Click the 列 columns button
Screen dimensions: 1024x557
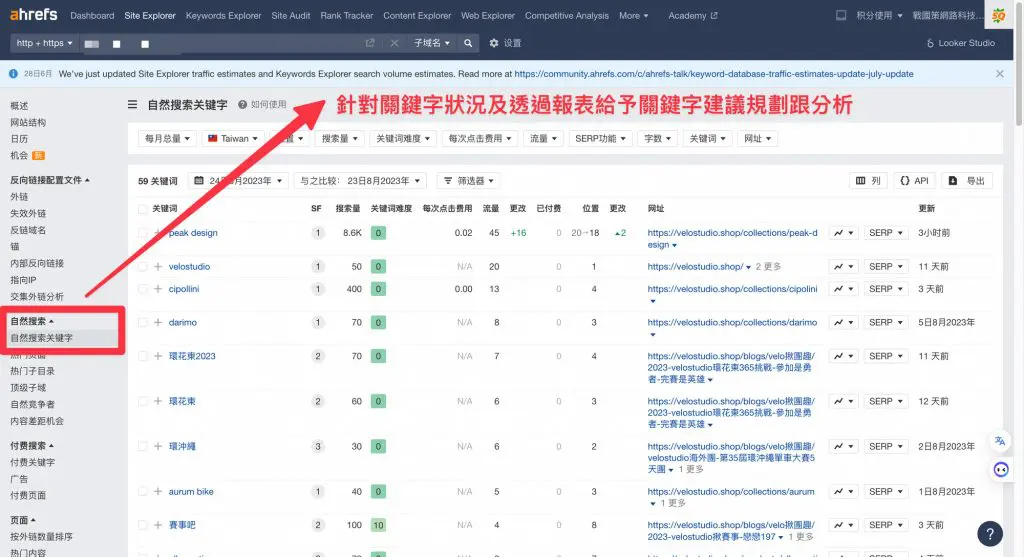(868, 181)
